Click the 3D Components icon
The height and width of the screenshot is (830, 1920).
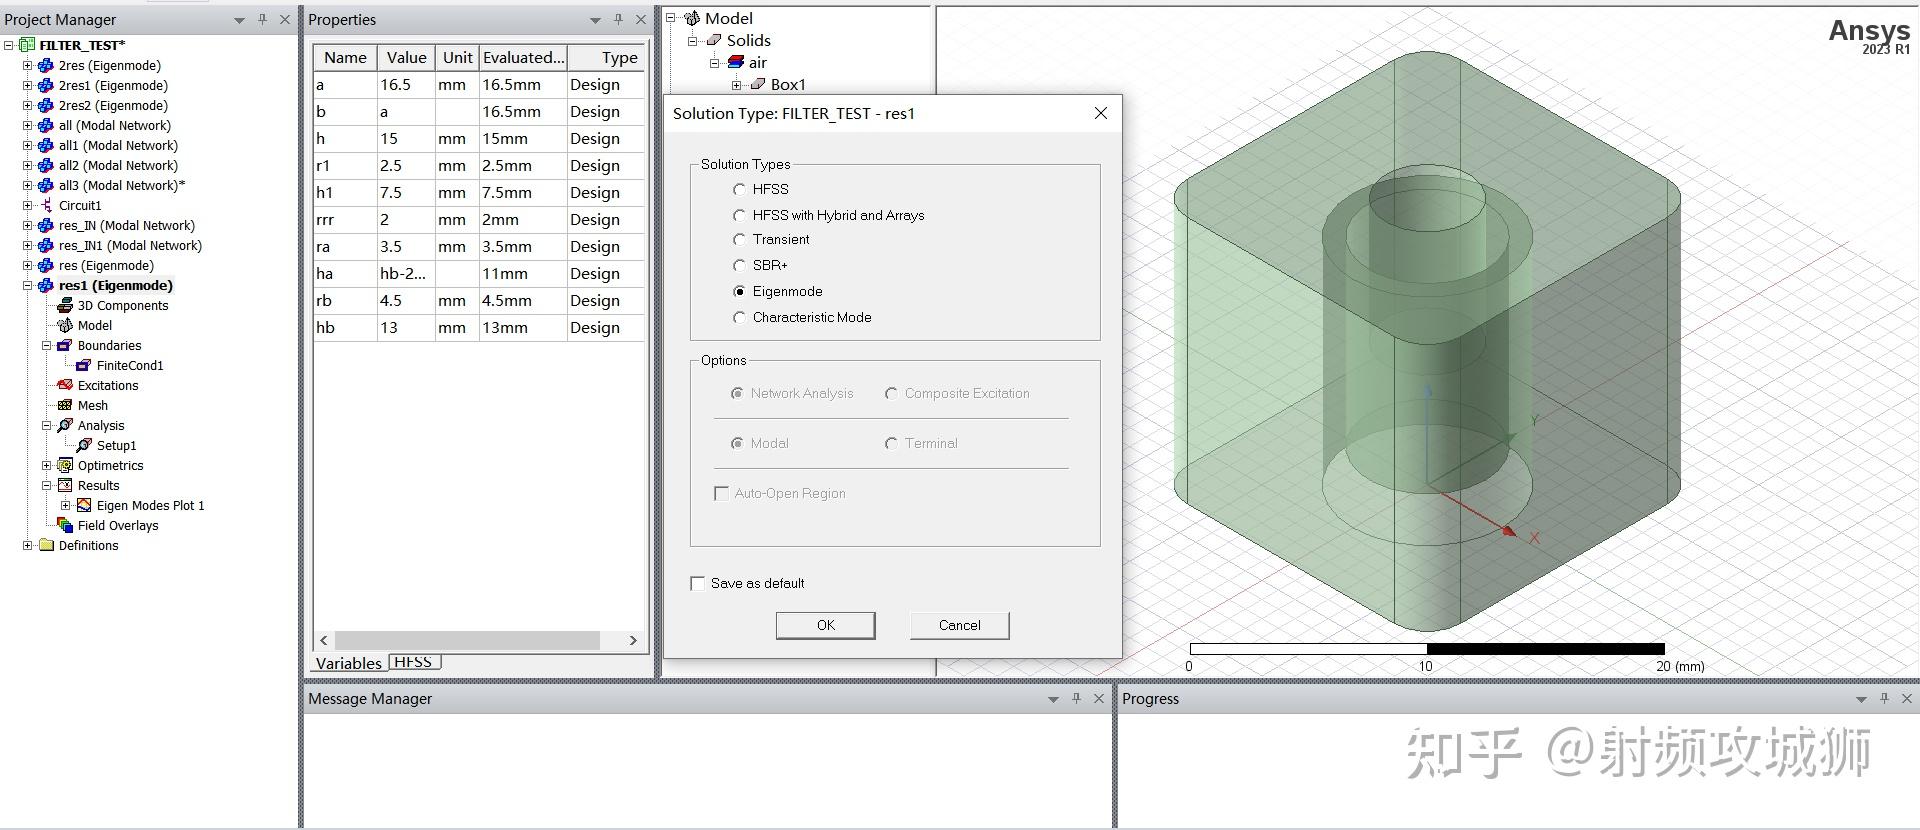[x=65, y=305]
